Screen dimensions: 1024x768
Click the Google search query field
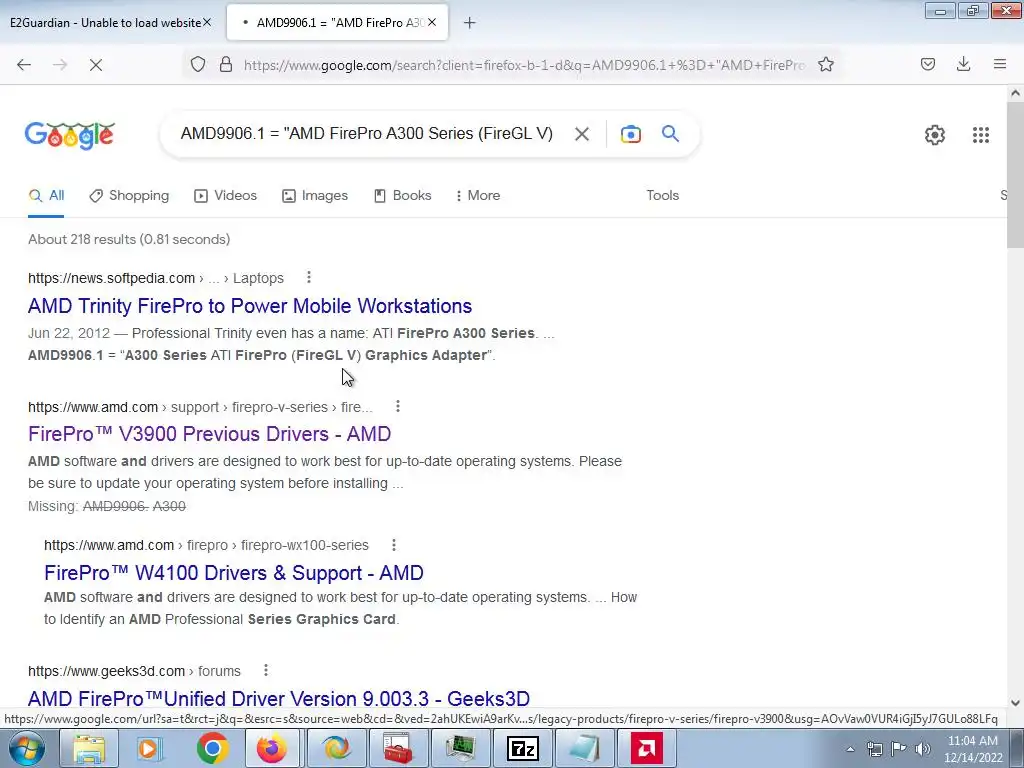pos(366,134)
